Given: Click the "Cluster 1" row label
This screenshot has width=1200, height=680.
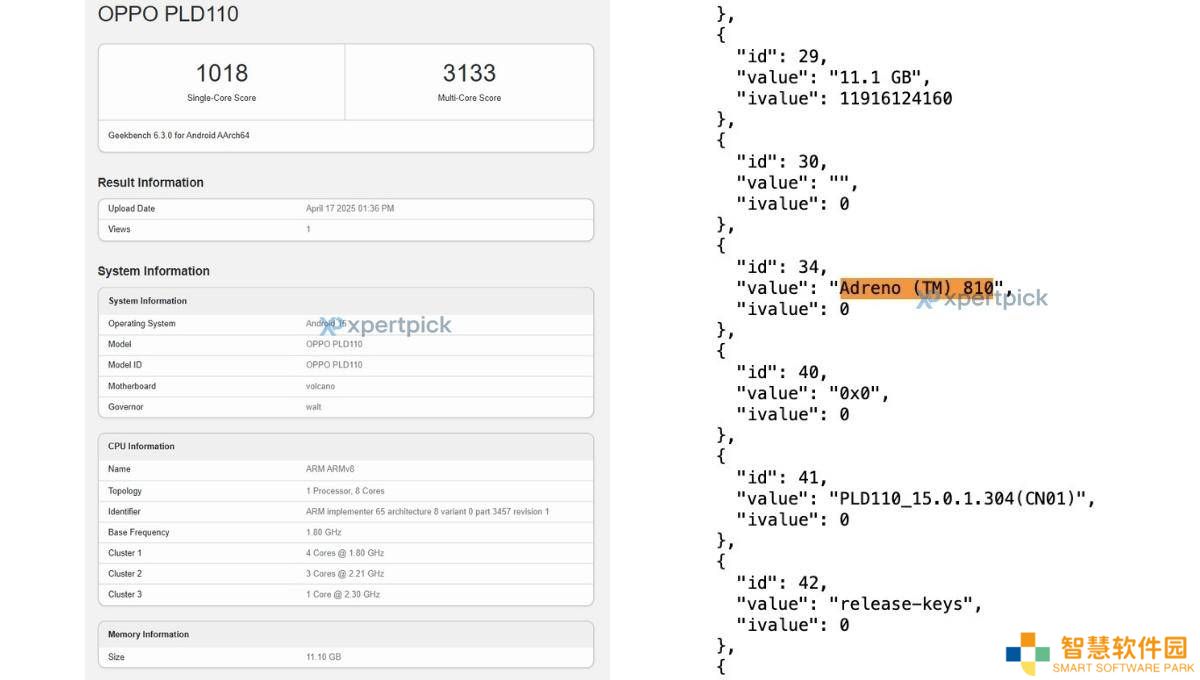Looking at the screenshot, I should 125,553.
